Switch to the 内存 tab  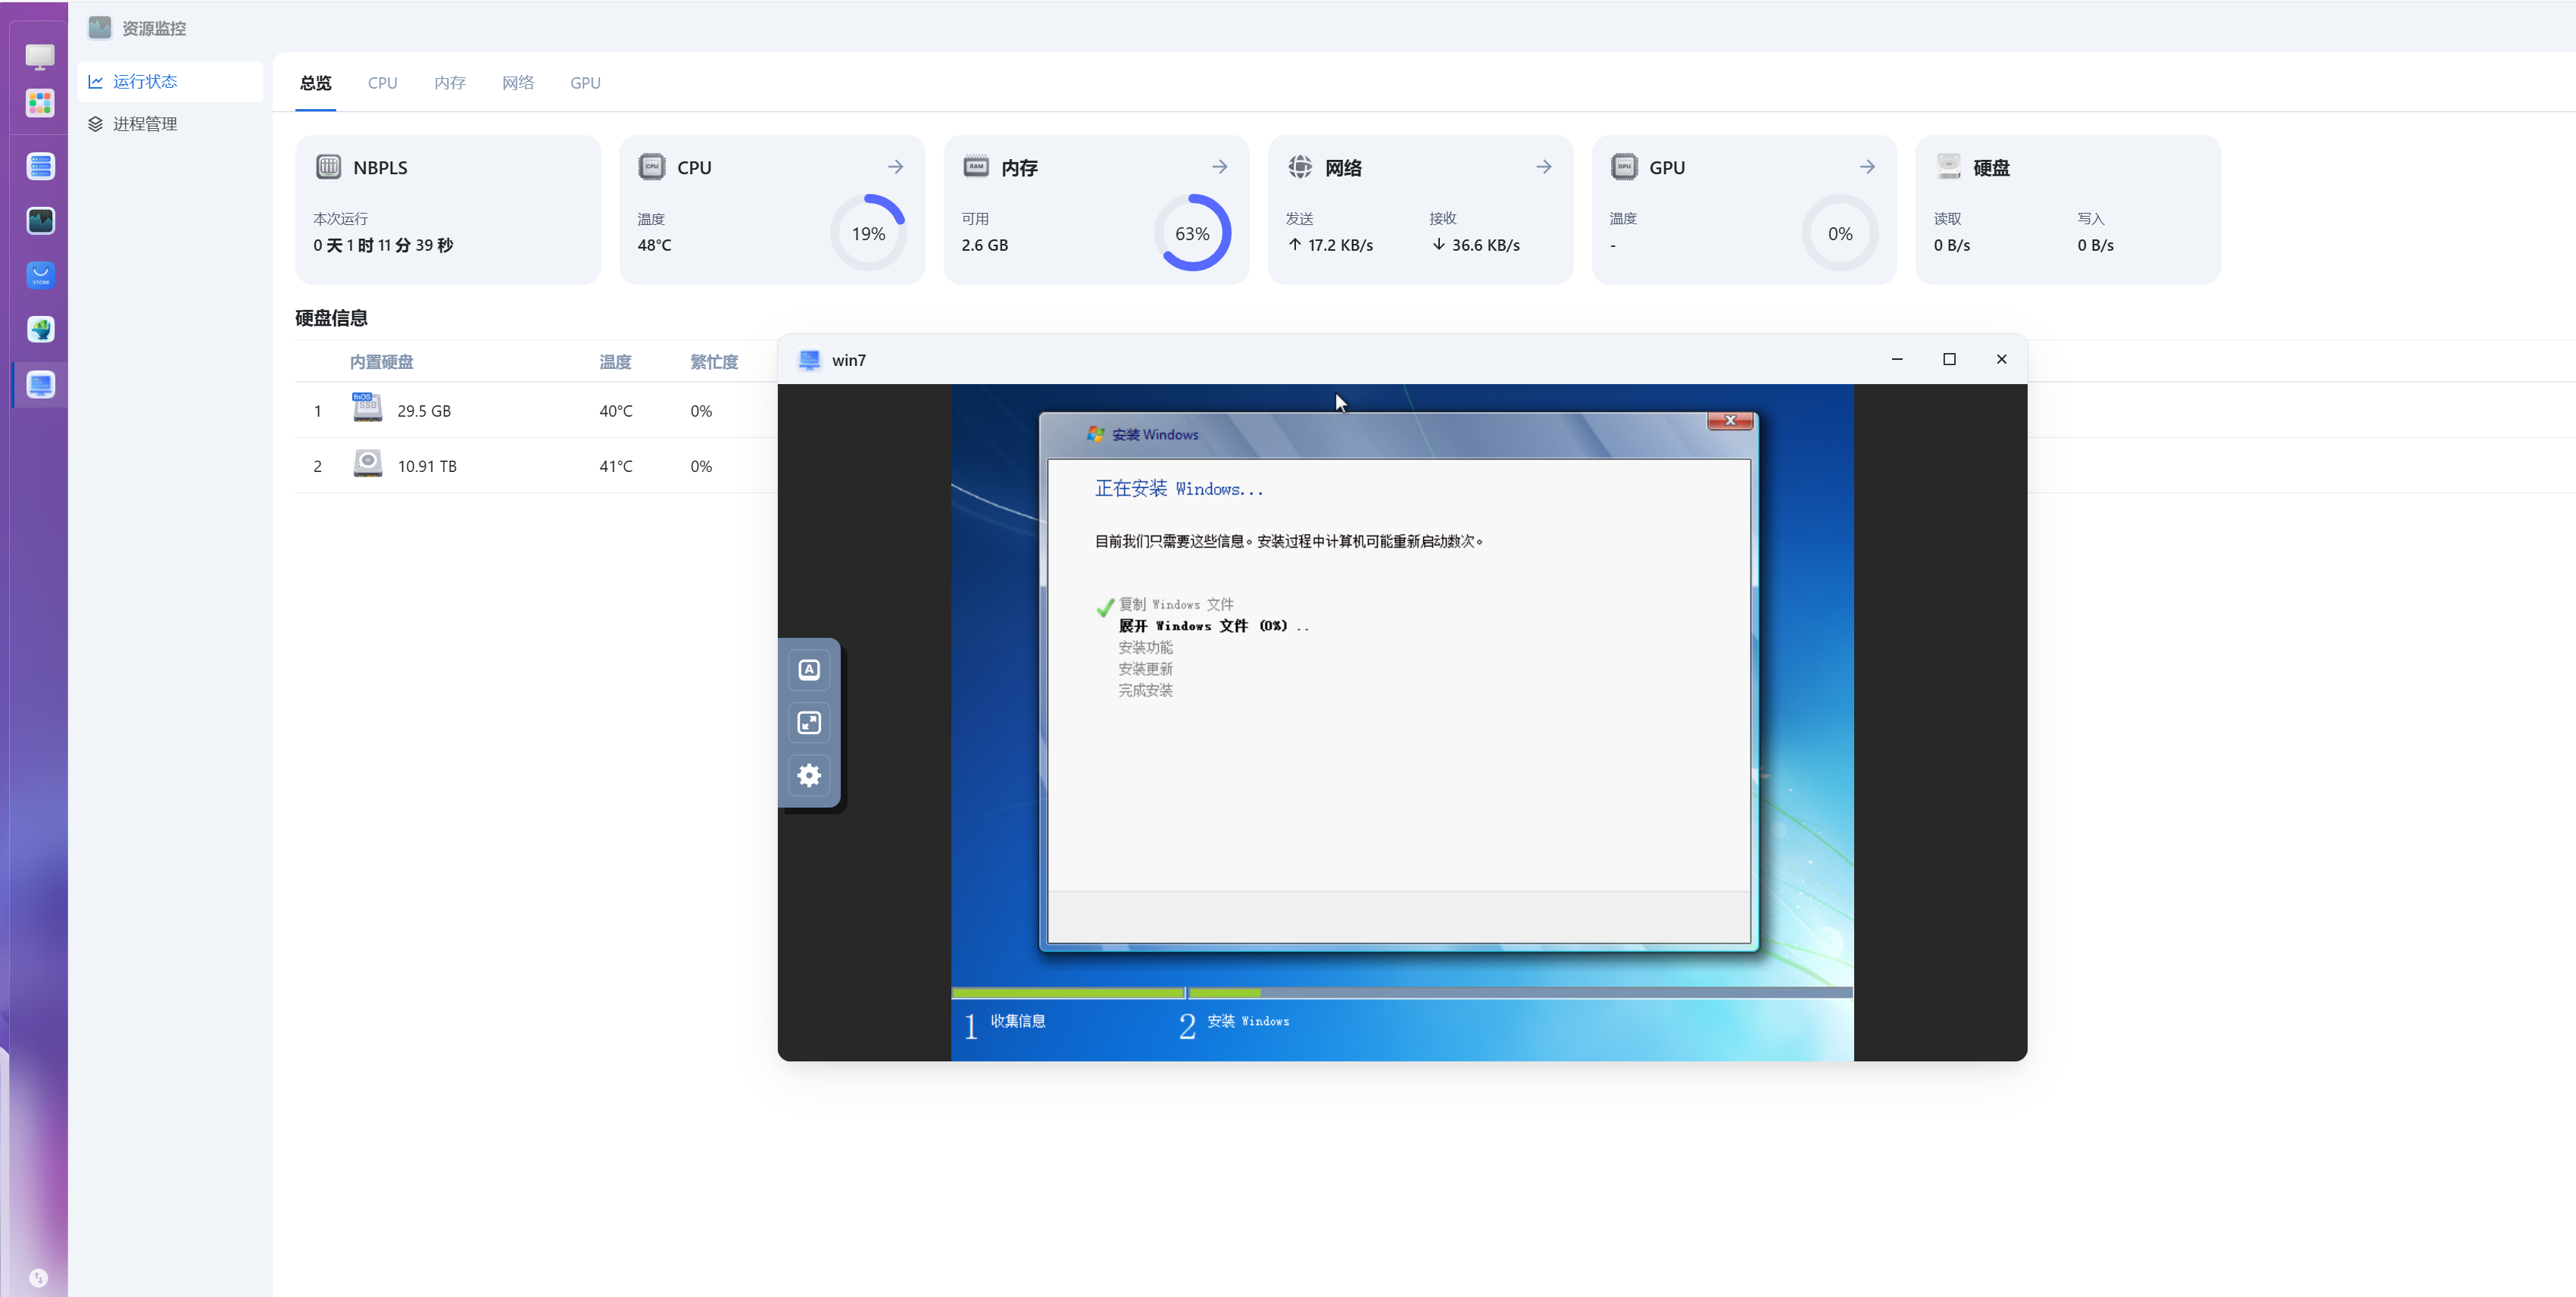pyautogui.click(x=450, y=83)
